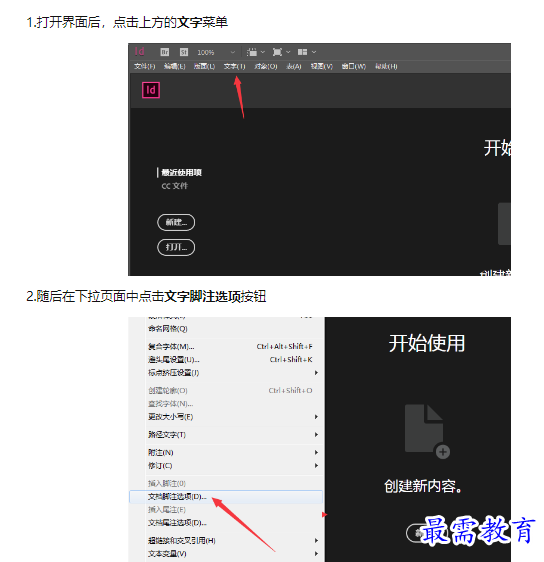Expand 附注(N) submenu
The height and width of the screenshot is (562, 544).
click(x=226, y=452)
